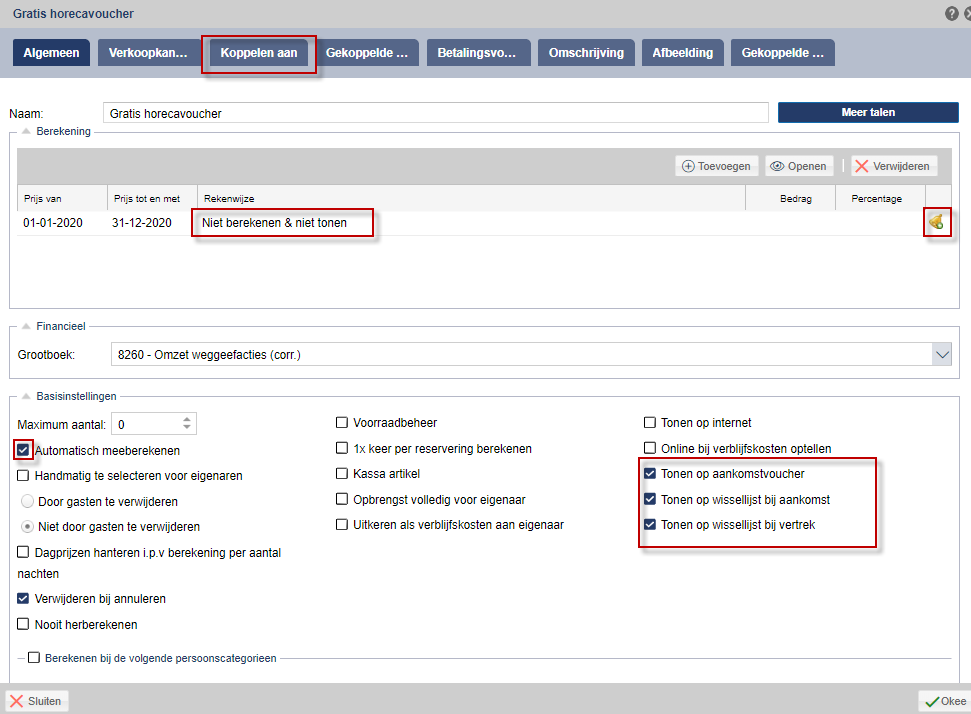971x714 pixels.
Task: Open the help question mark icon
Action: (x=951, y=14)
